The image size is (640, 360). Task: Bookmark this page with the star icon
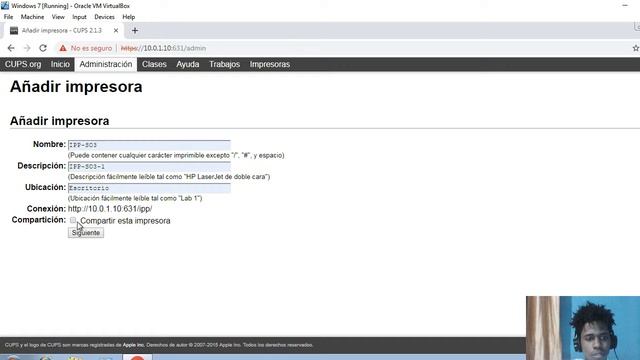point(636,48)
